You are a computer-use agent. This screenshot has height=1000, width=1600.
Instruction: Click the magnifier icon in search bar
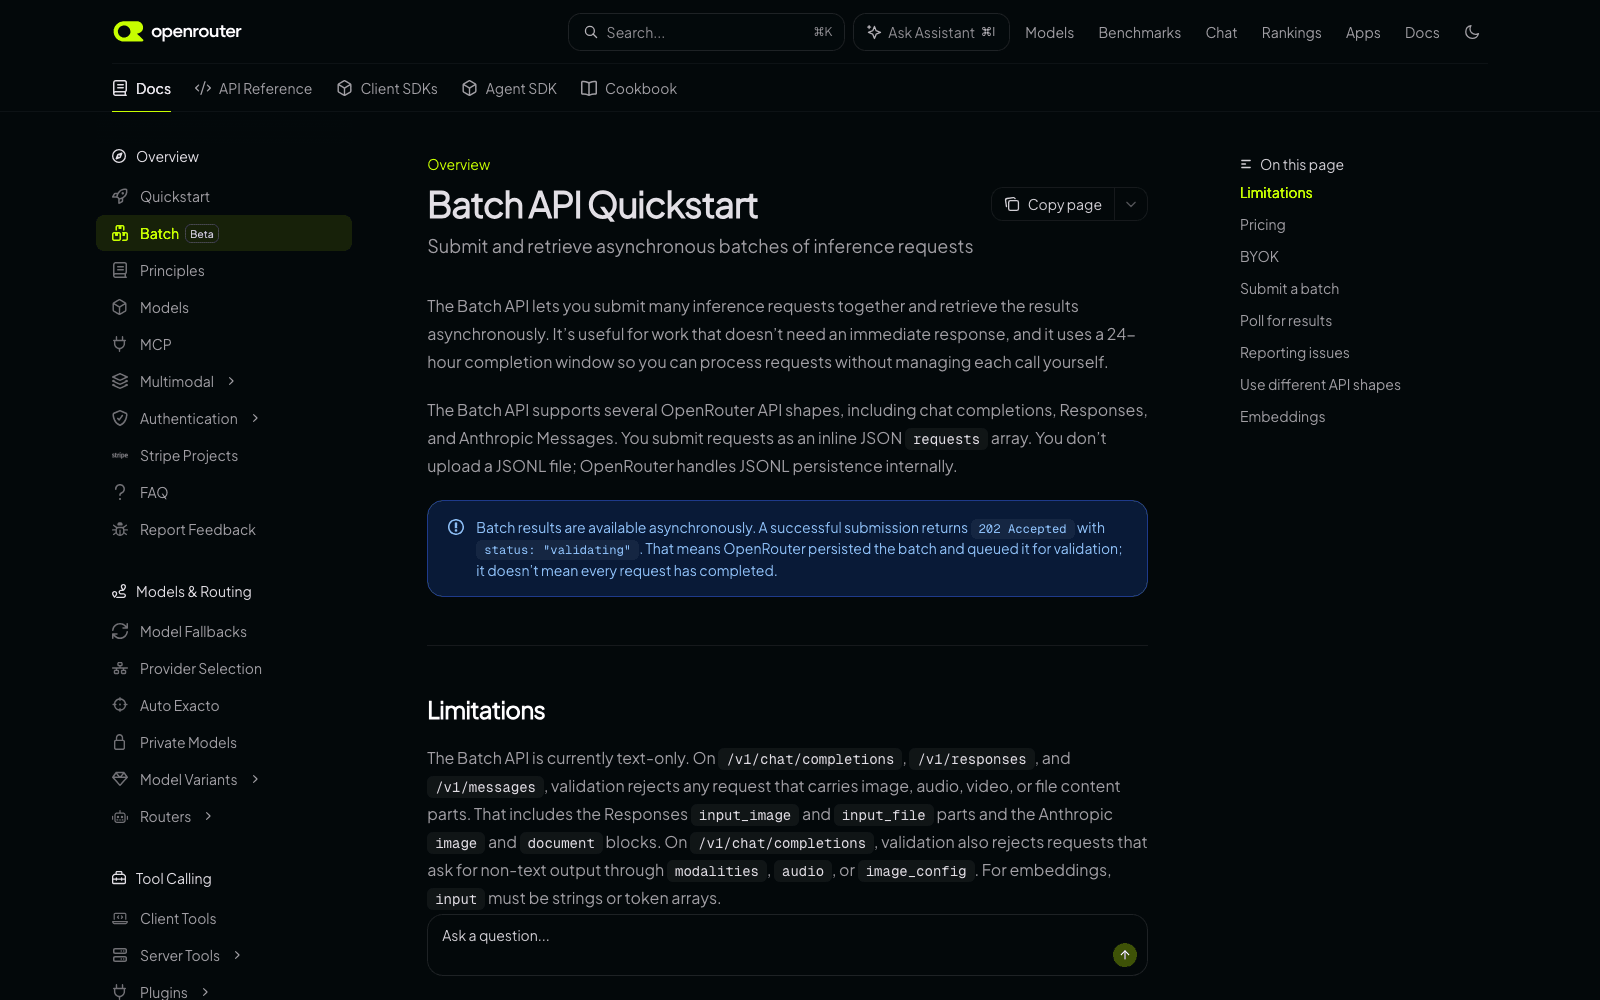click(591, 32)
